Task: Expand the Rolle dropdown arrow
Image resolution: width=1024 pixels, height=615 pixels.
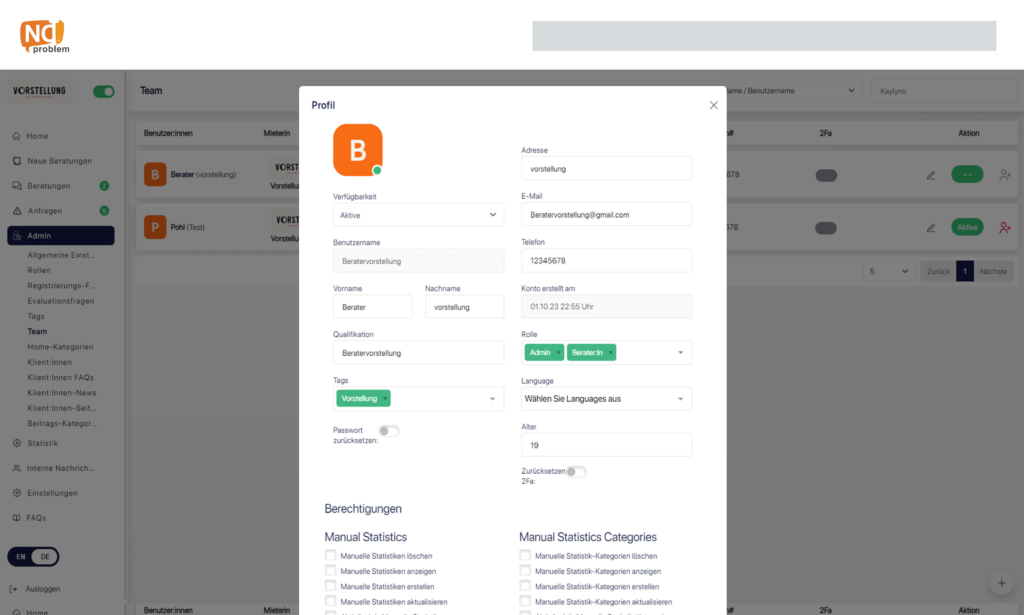Action: pos(680,353)
